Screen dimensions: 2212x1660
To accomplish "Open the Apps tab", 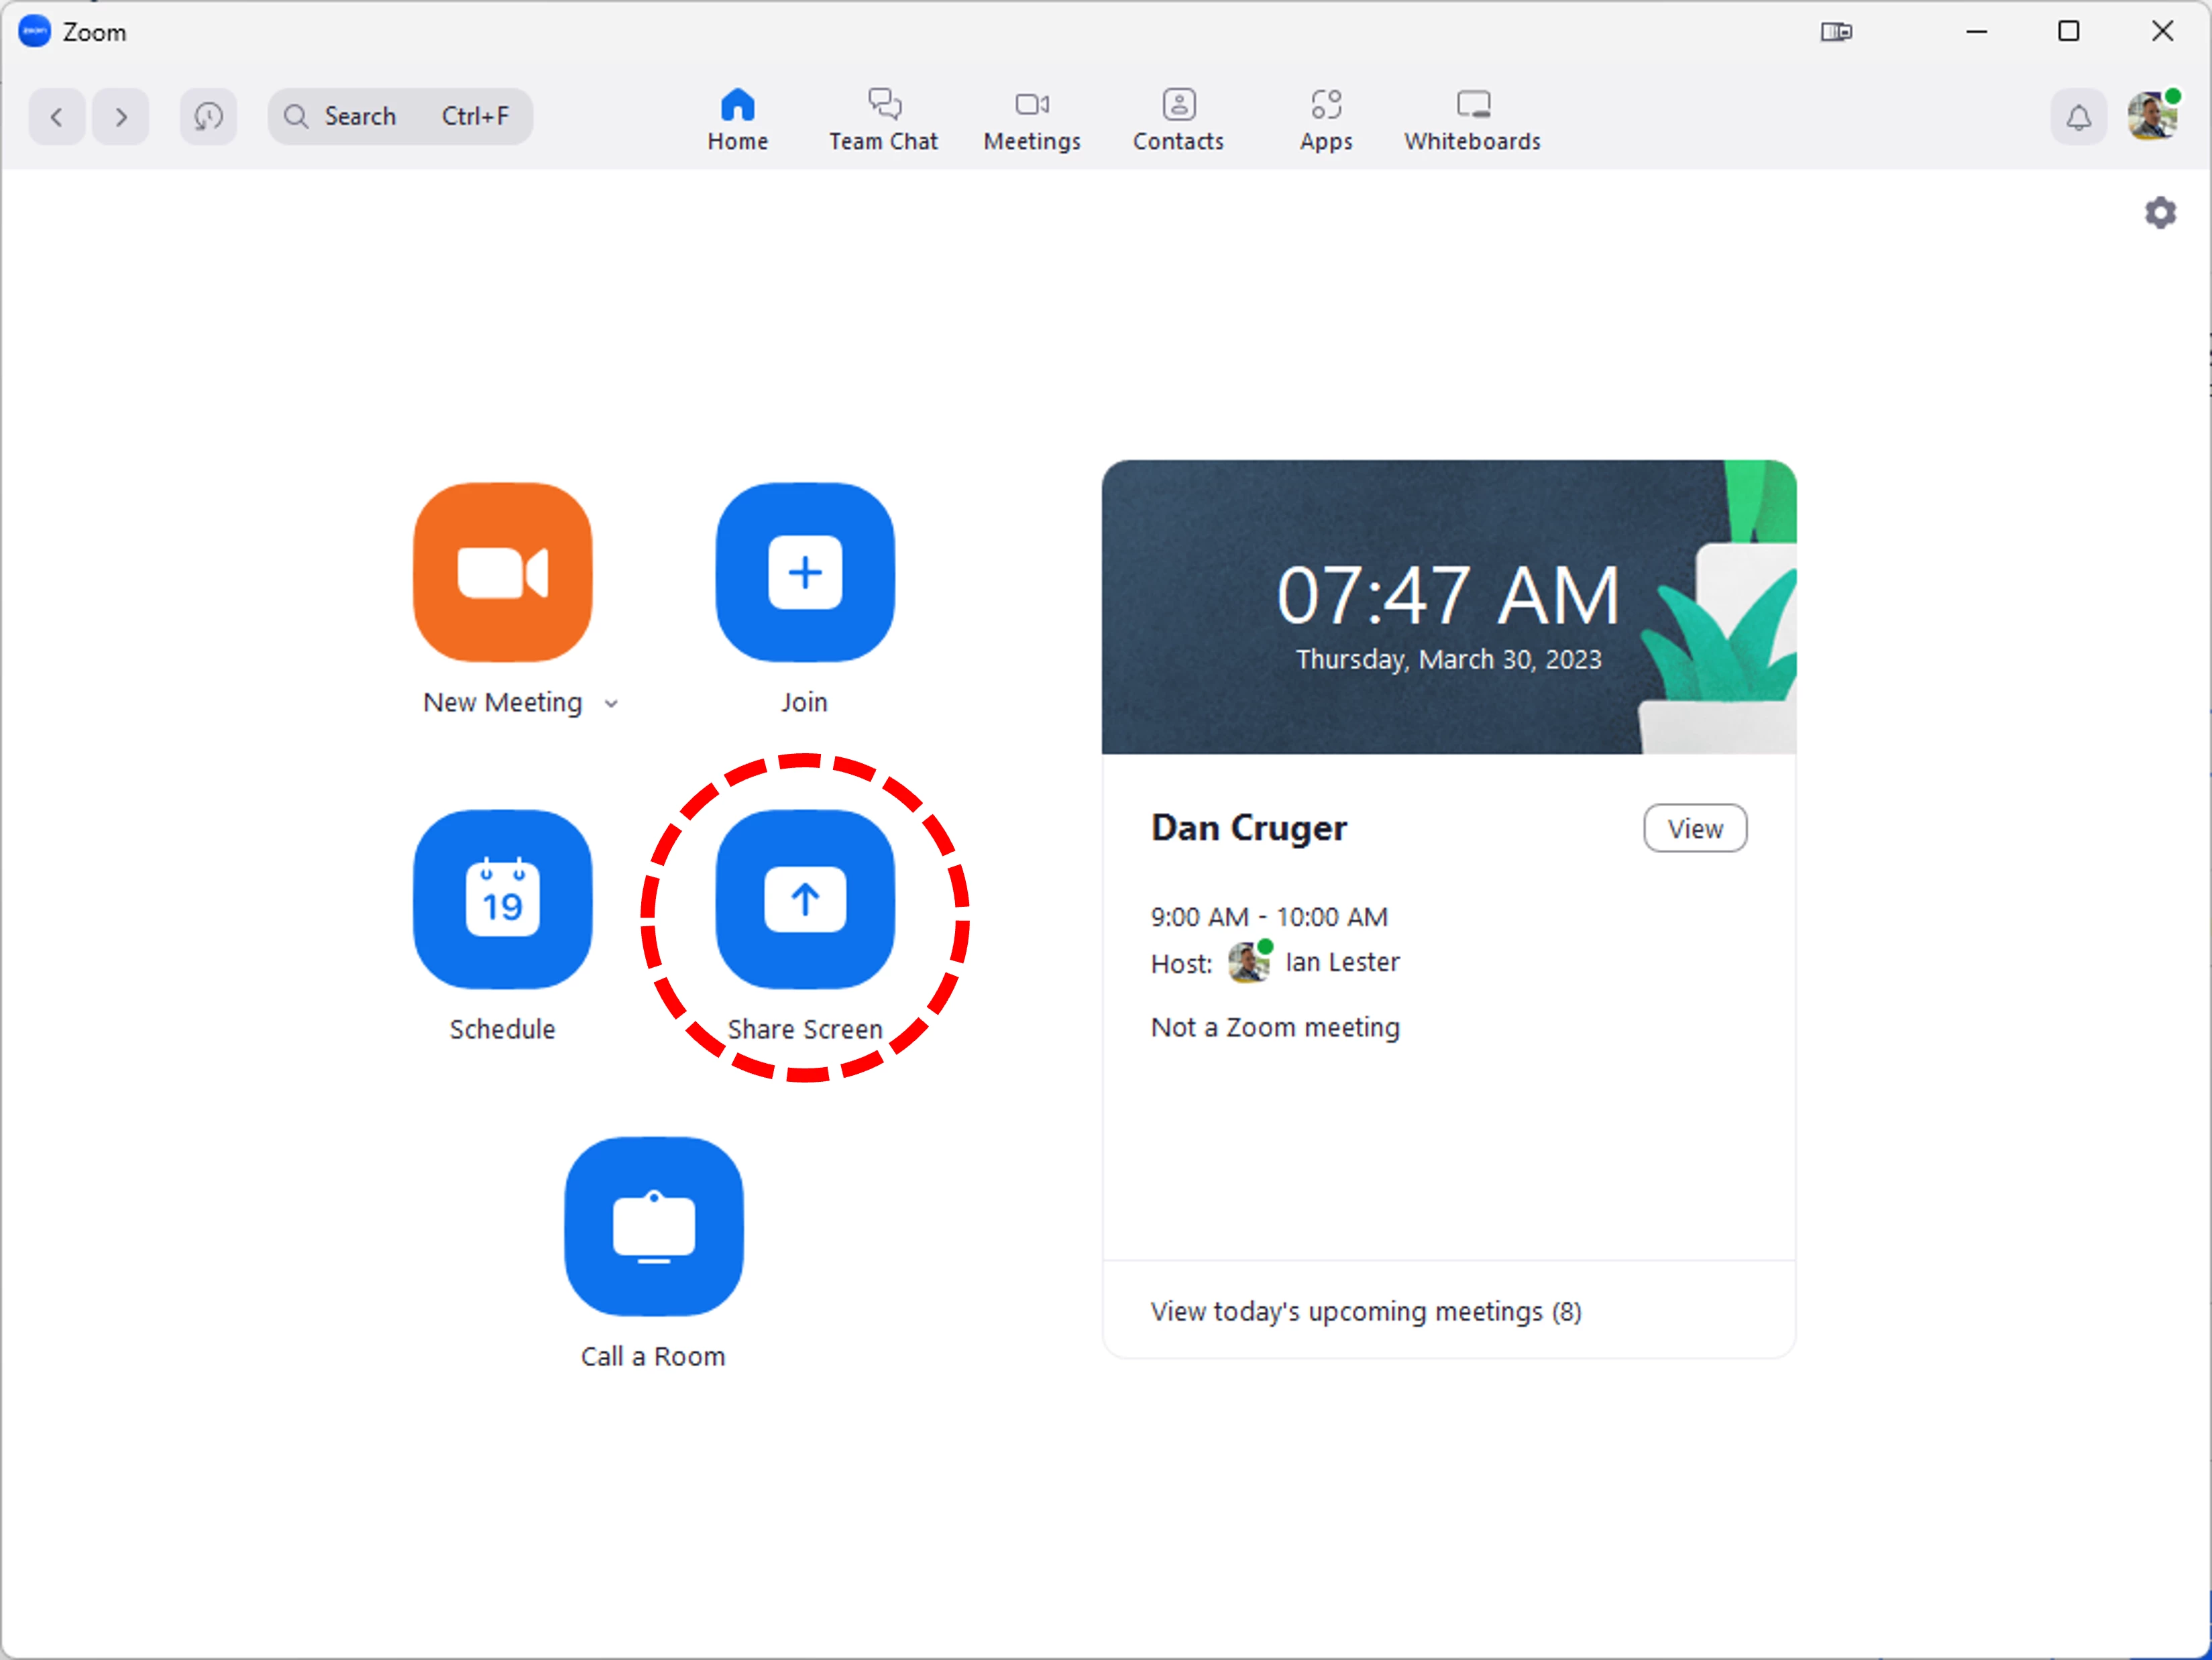I will pyautogui.click(x=1326, y=119).
